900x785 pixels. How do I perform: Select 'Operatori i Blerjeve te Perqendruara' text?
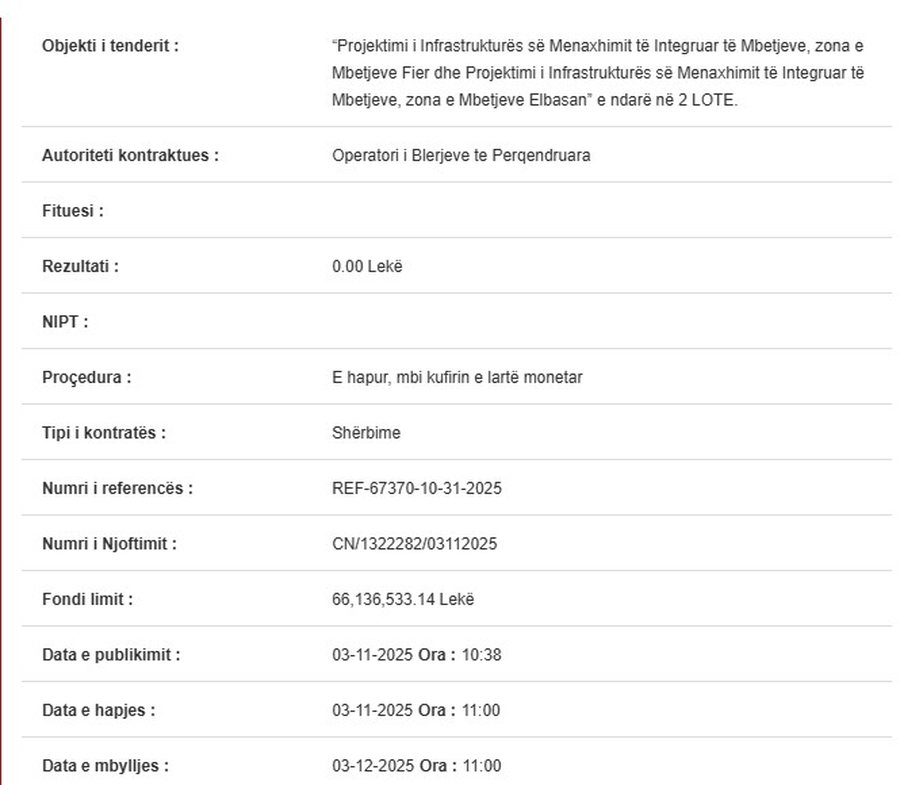(x=461, y=156)
